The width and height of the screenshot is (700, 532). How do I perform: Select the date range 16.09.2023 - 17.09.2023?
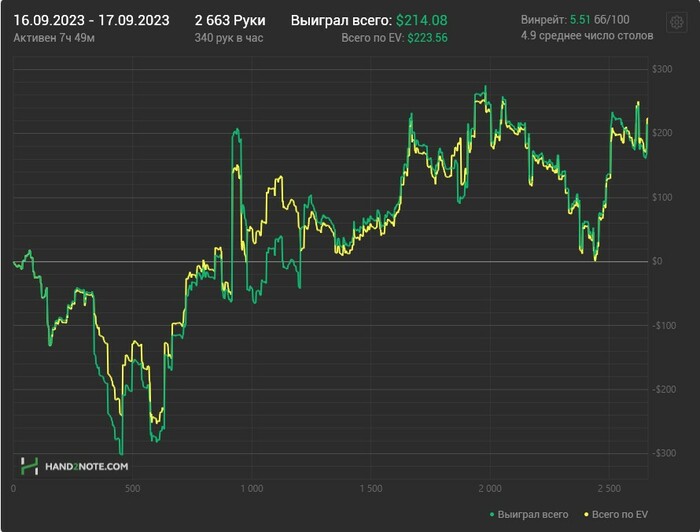pyautogui.click(x=91, y=20)
